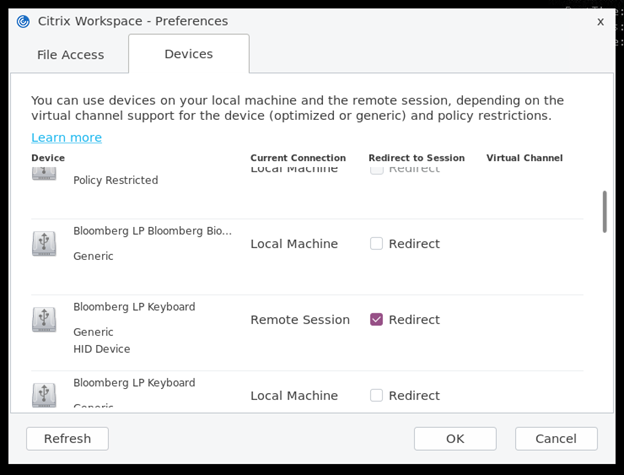Screen dimensions: 624x475
Task: Select the Devices tab
Action: pyautogui.click(x=188, y=54)
